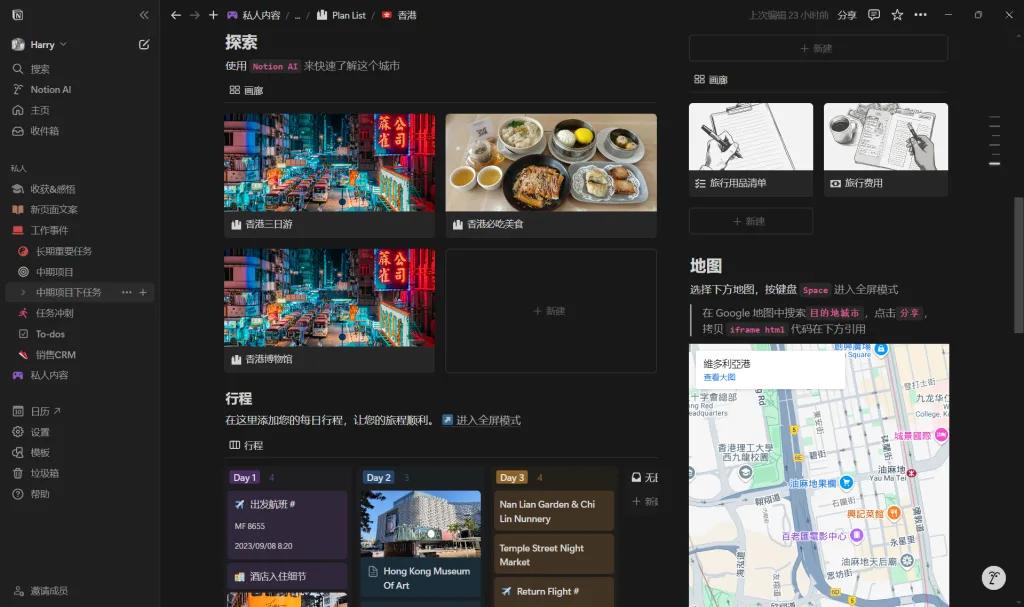Viewport: 1024px width, 607px height.
Task: Click the empty 新建 gallery card under 探索
Action: 551,311
